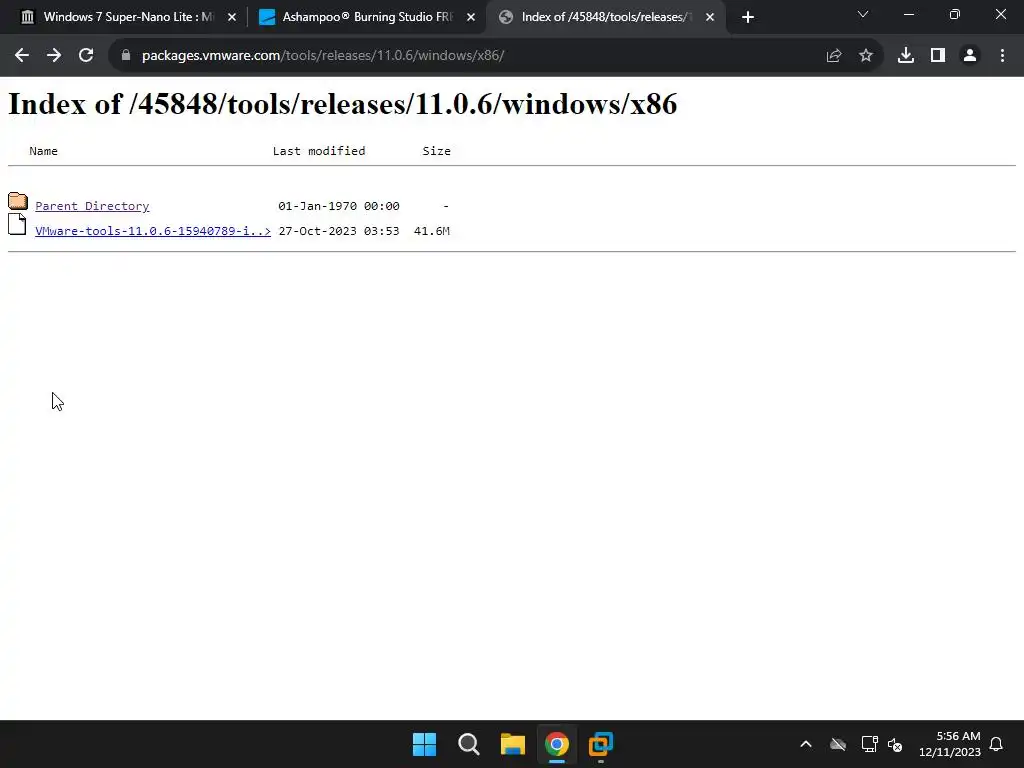The height and width of the screenshot is (768, 1024).
Task: Select the Index of /45848/tools tab
Action: click(x=606, y=17)
